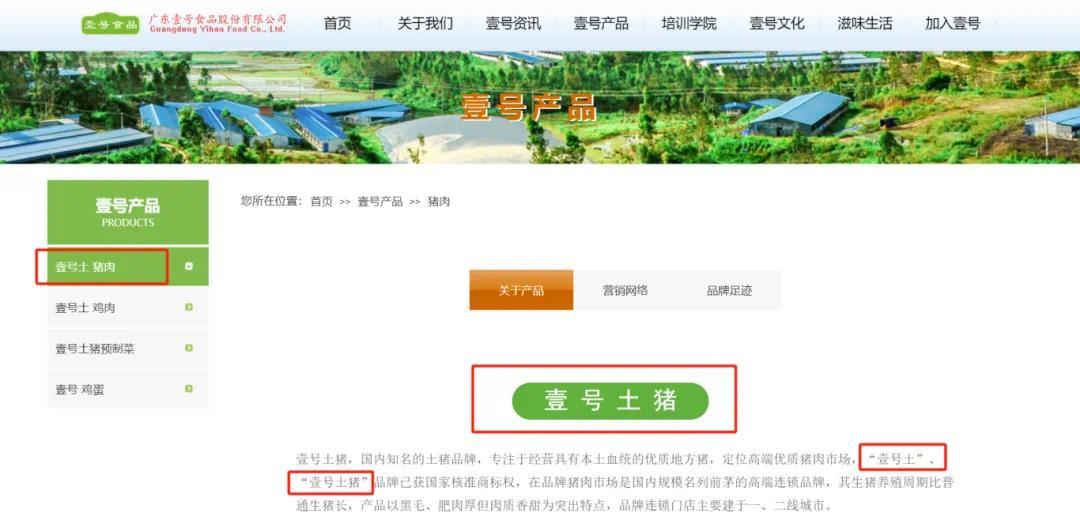Click the 壹号食品 green logo

click(x=110, y=24)
